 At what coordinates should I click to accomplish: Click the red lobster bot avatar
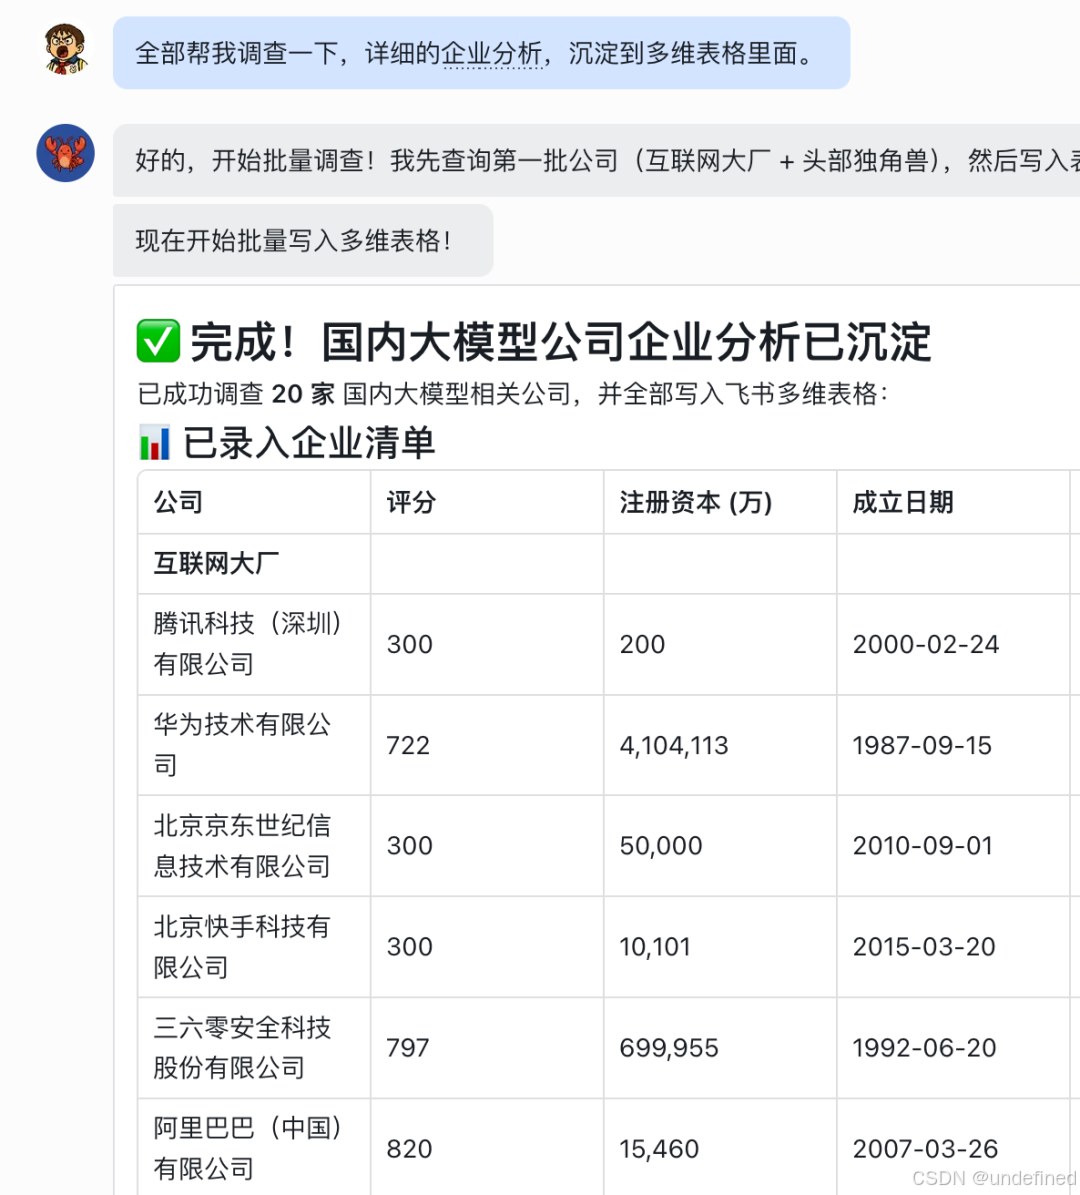[x=66, y=153]
